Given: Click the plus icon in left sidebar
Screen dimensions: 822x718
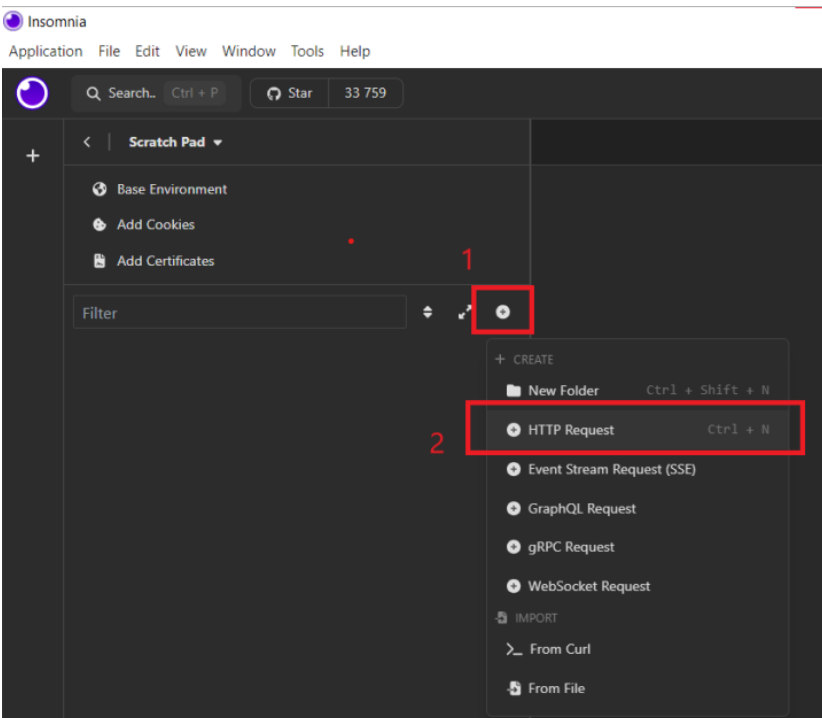Looking at the screenshot, I should tap(32, 156).
